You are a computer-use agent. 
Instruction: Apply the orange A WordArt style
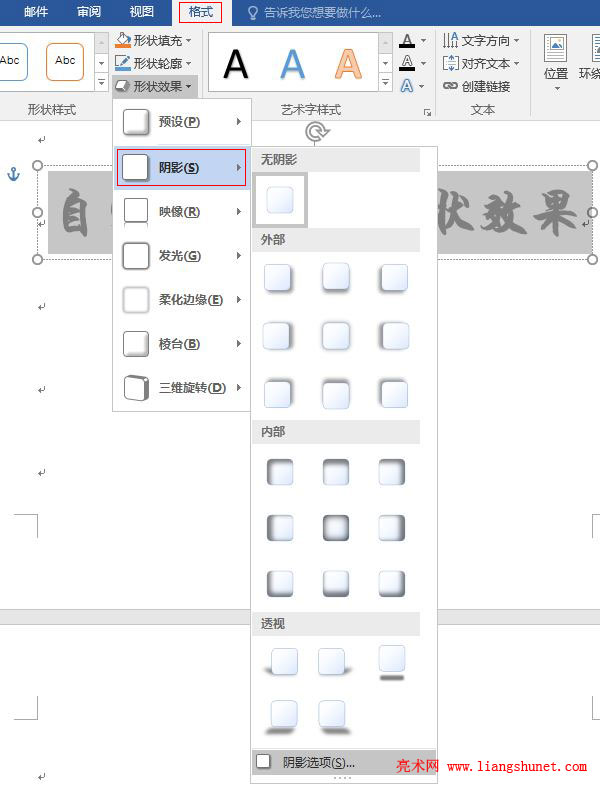[x=348, y=64]
